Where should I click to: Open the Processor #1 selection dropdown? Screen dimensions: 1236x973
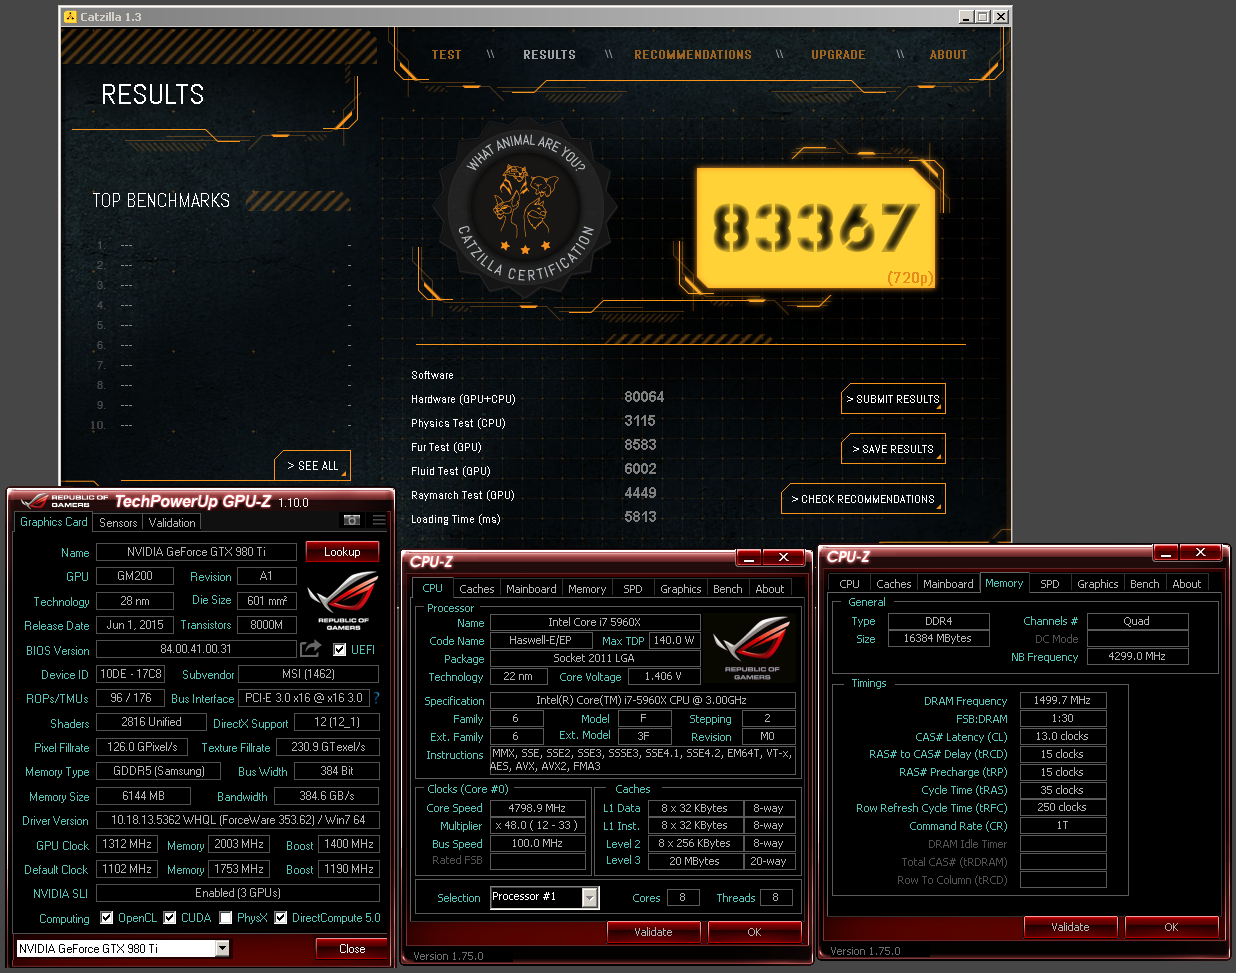click(x=590, y=897)
